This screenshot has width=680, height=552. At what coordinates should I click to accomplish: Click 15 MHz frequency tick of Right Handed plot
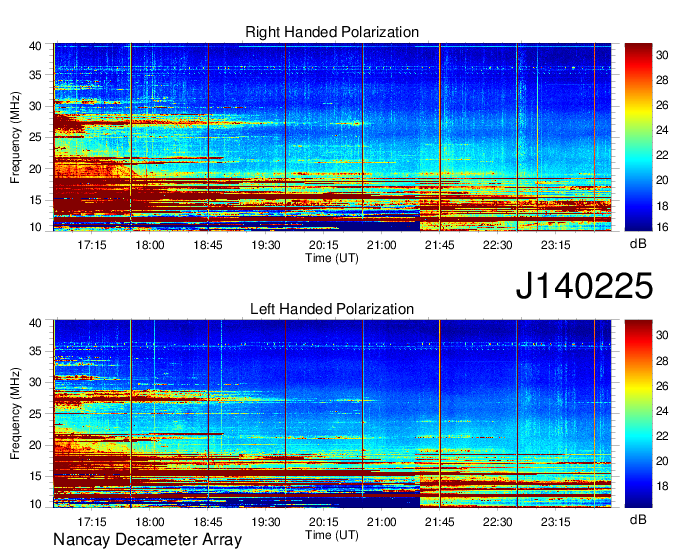tap(35, 200)
